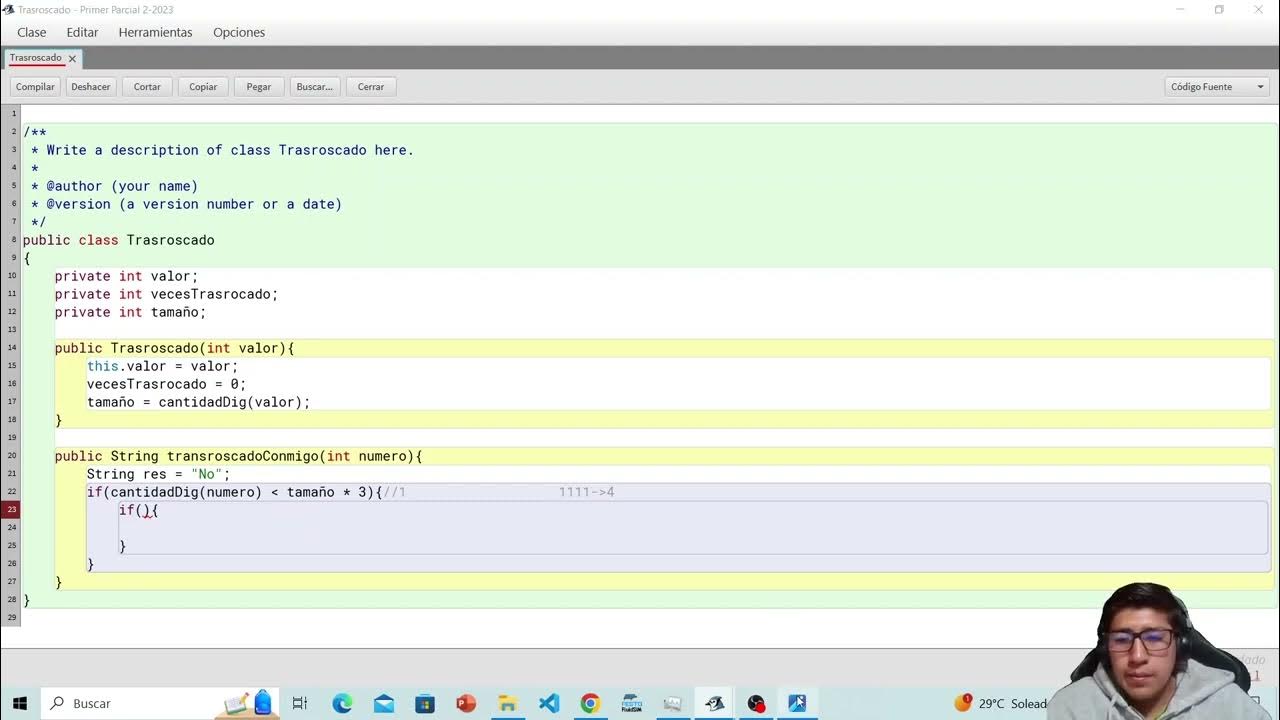Open the Windows Start menu
This screenshot has height=720, width=1280.
(x=20, y=703)
